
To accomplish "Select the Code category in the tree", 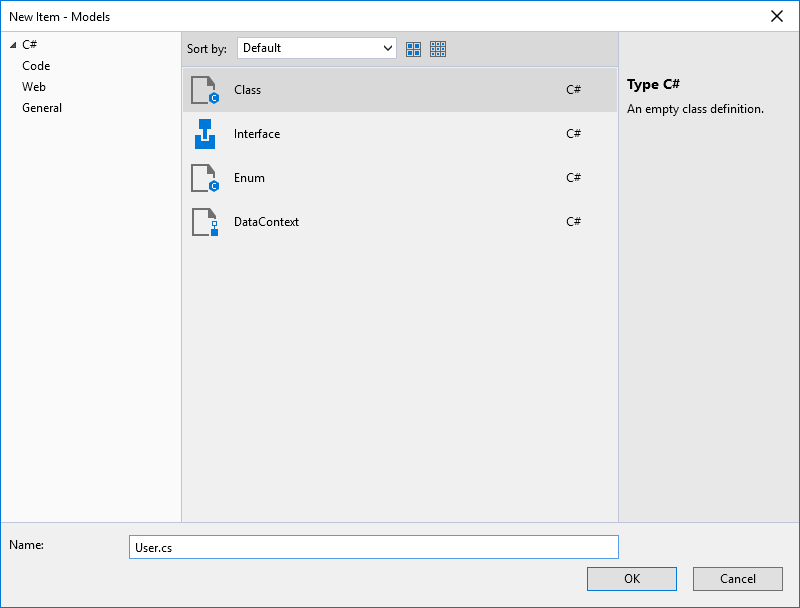I will tap(36, 66).
